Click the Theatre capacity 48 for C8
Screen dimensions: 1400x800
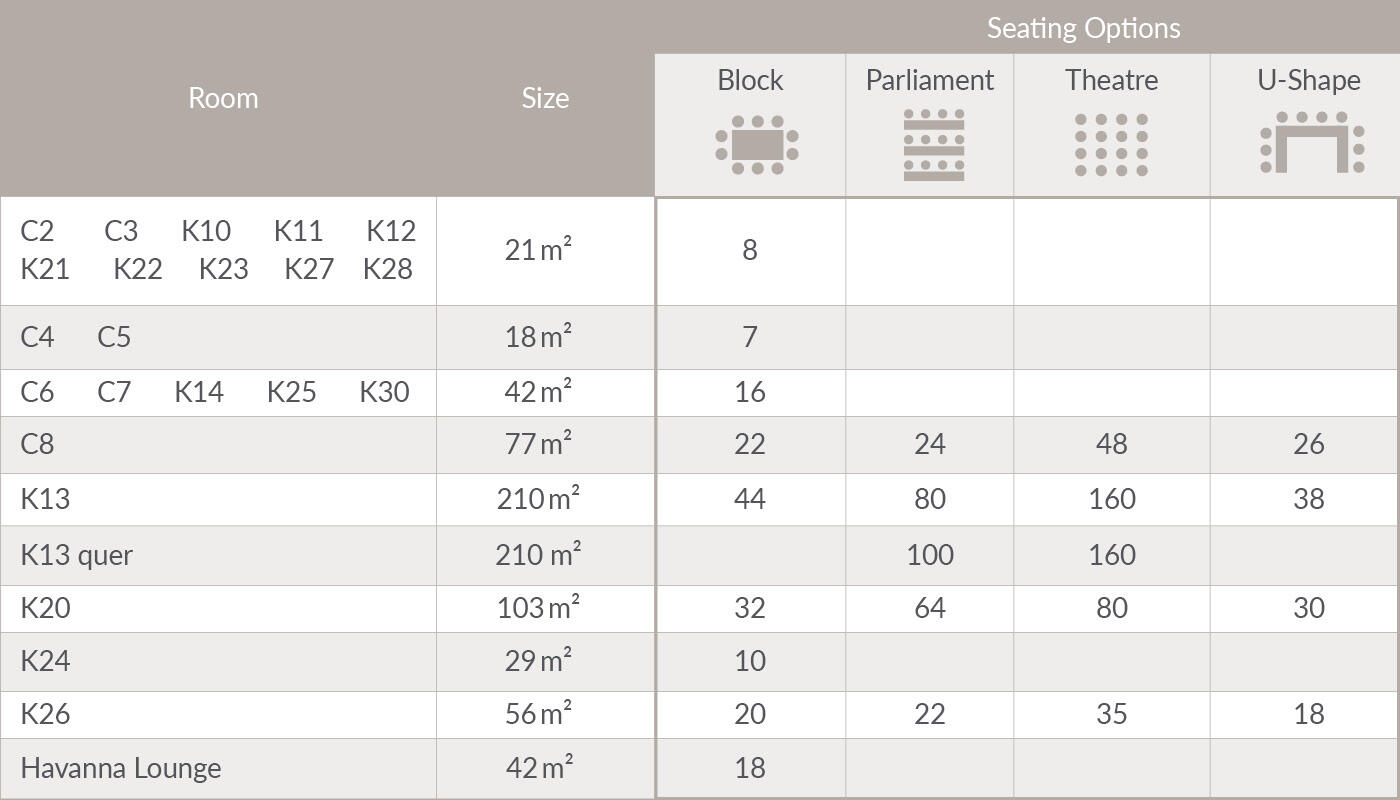click(1111, 444)
